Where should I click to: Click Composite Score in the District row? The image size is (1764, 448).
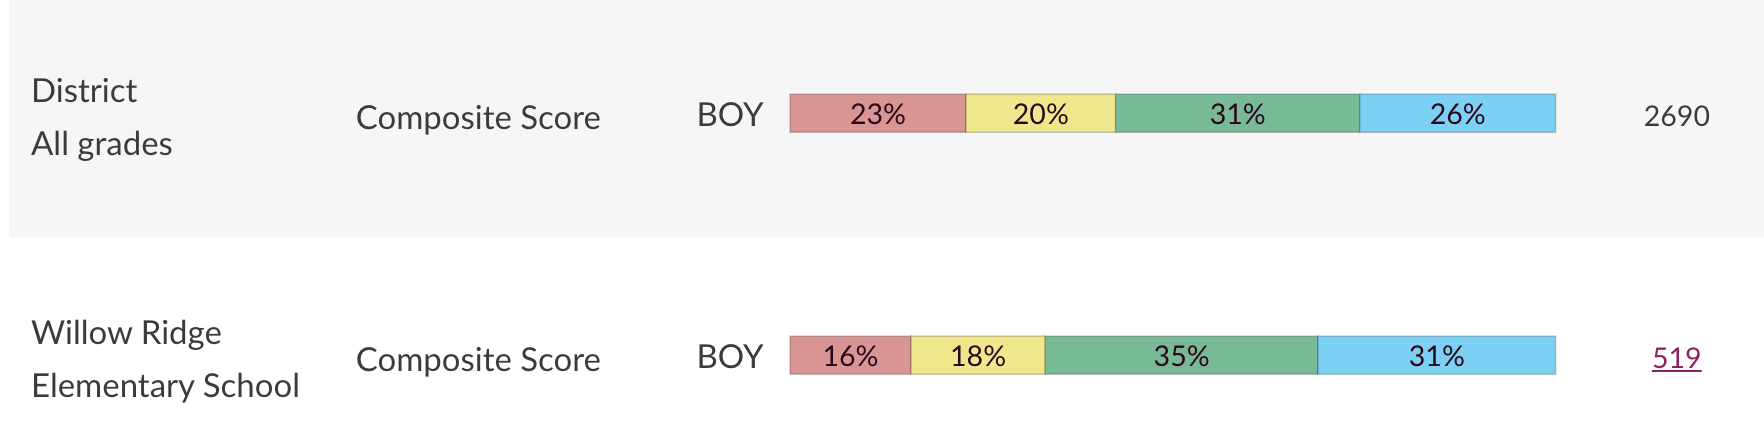point(478,118)
